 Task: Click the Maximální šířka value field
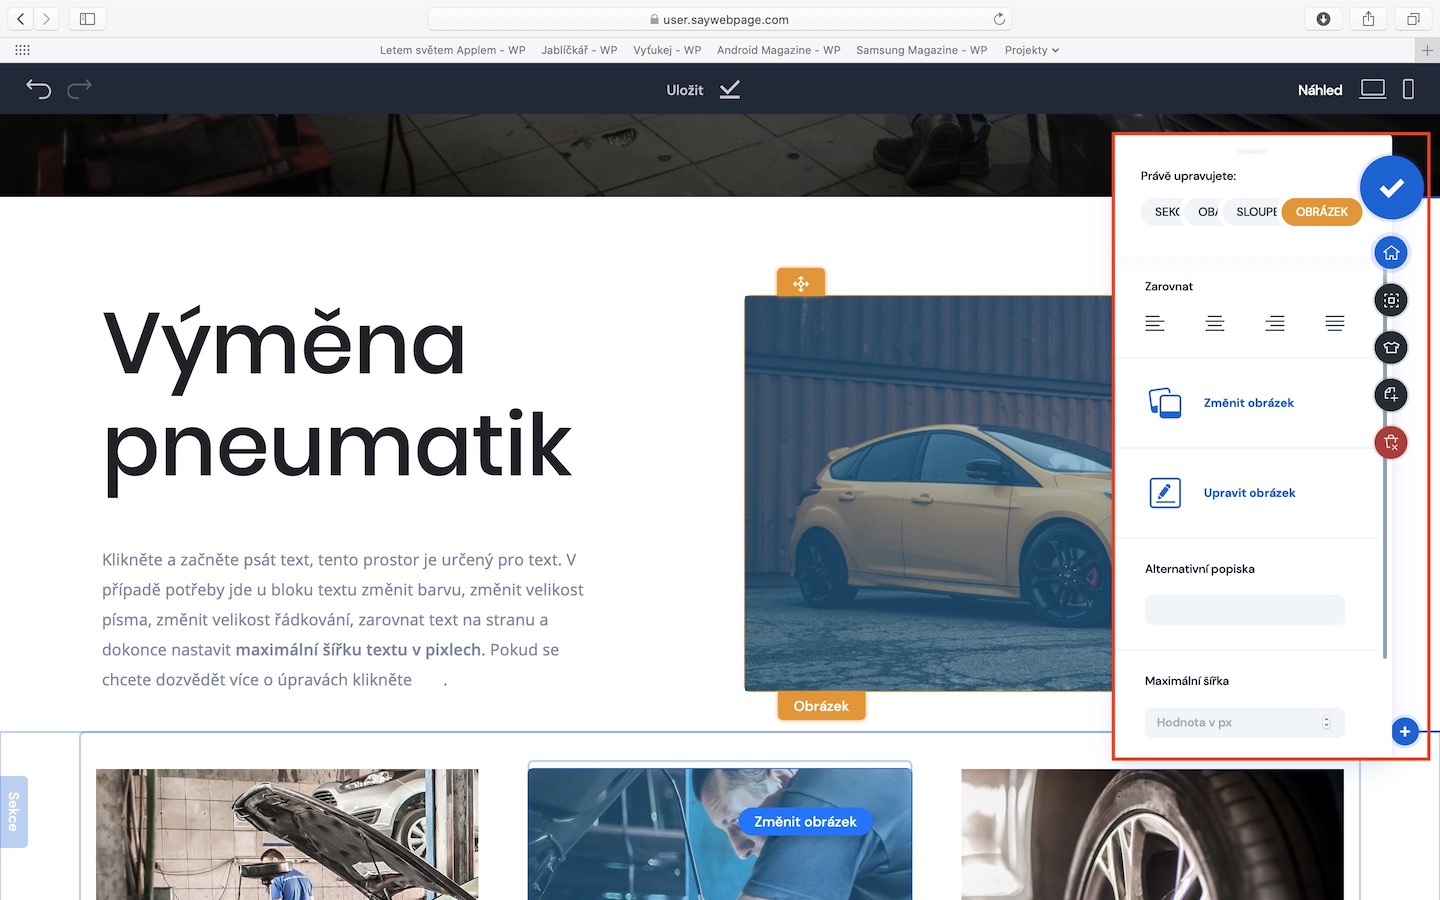pos(1244,722)
